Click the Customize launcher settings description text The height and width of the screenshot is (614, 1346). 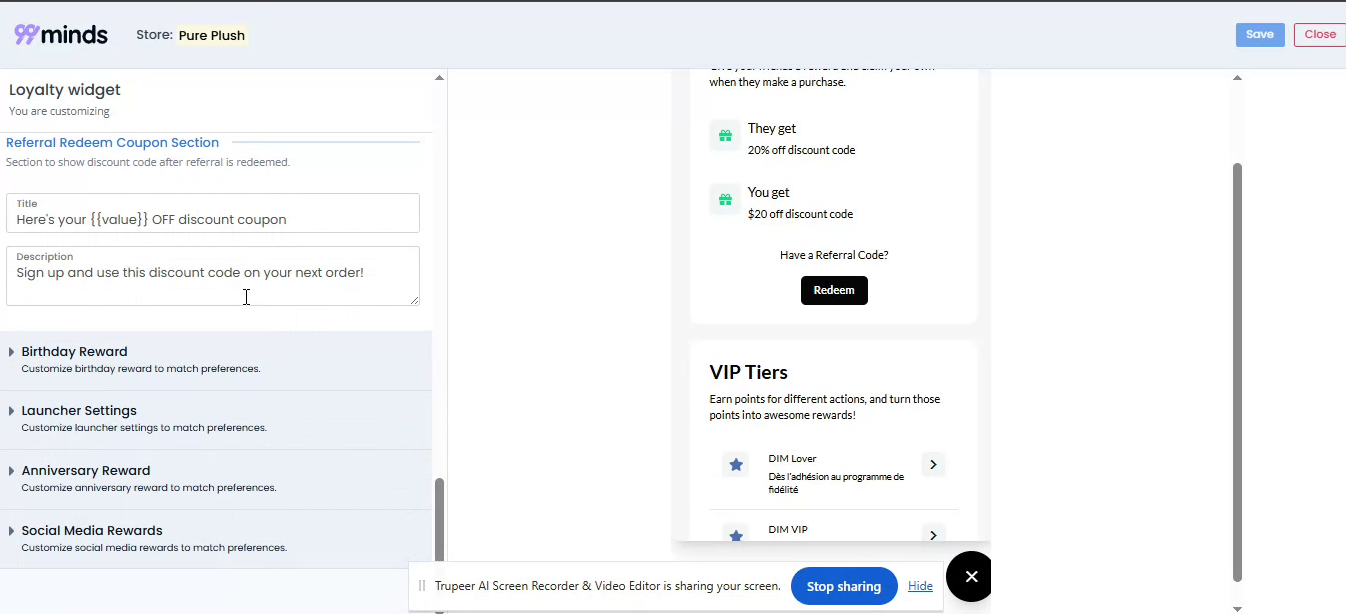(144, 428)
